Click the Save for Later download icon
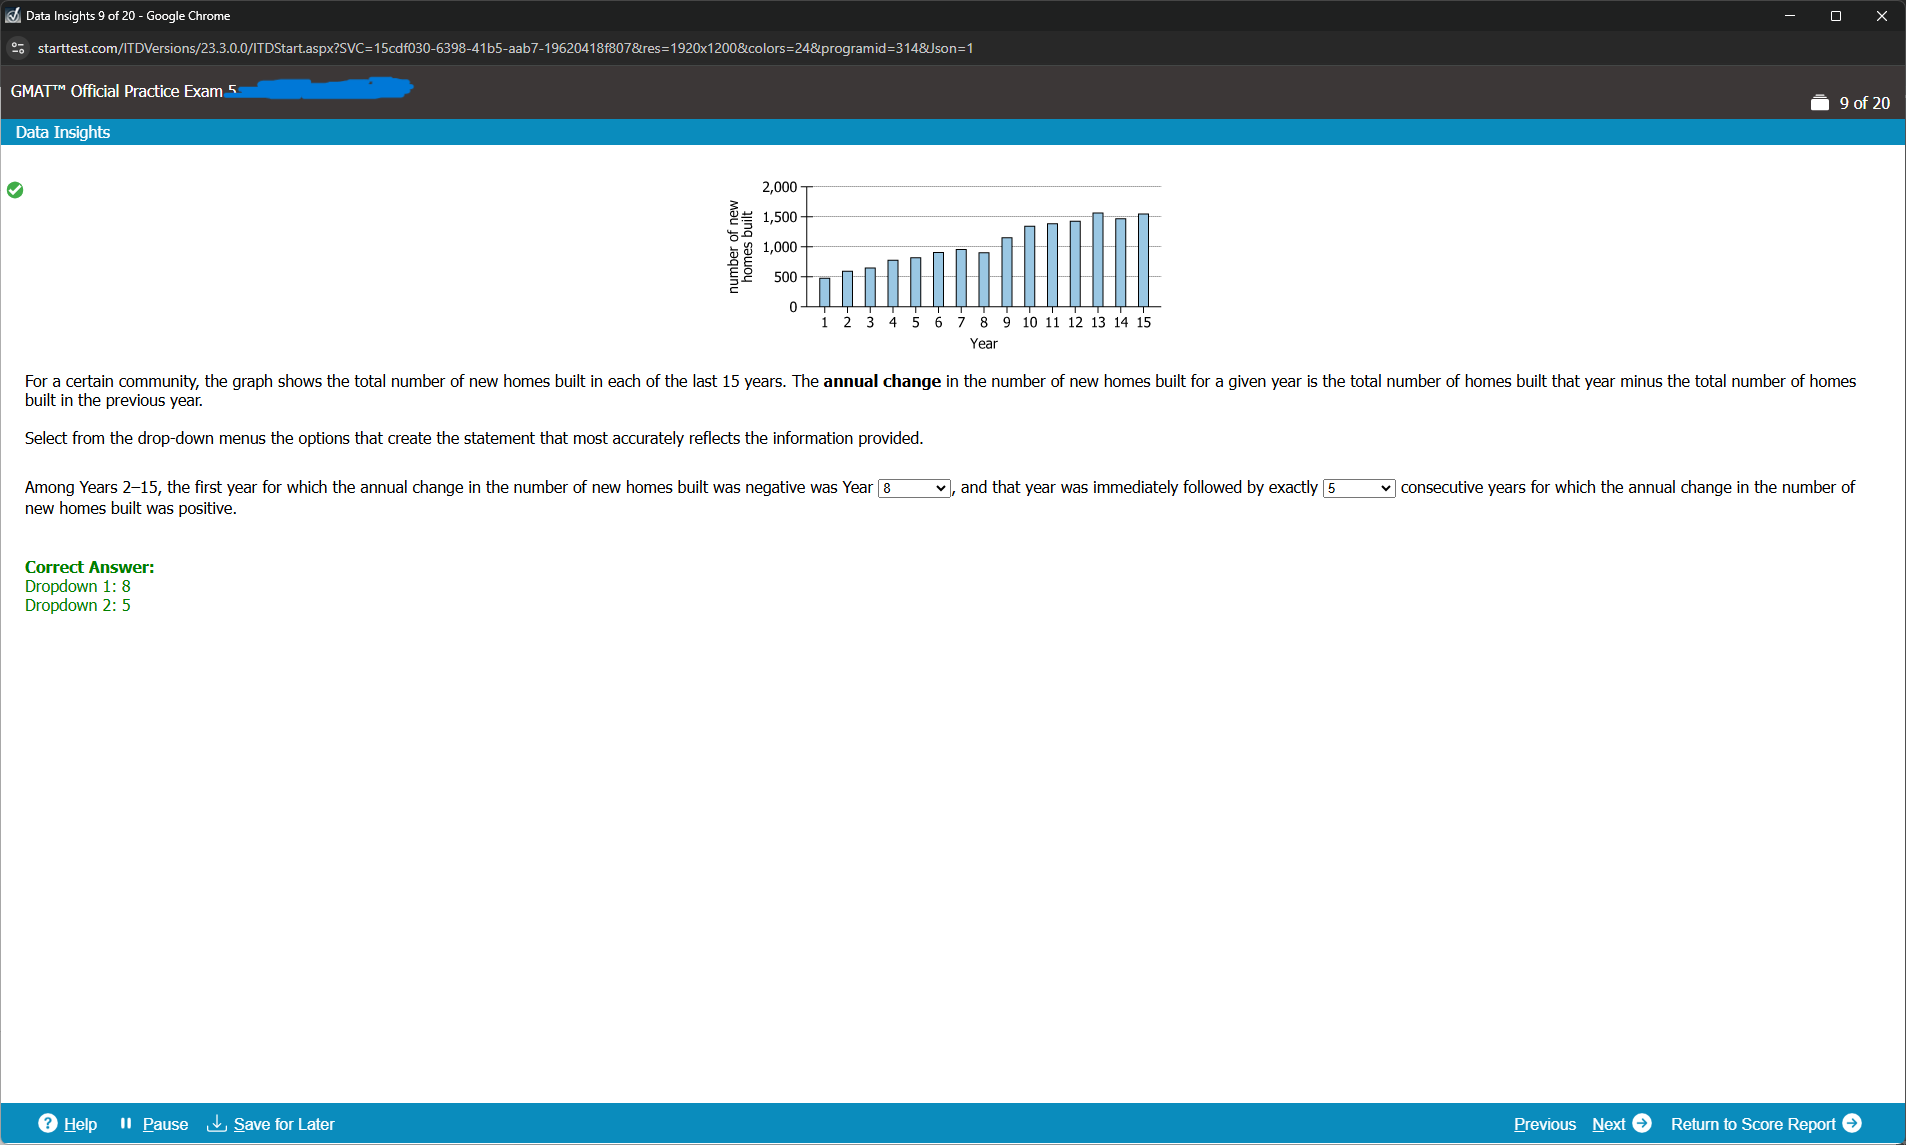The height and width of the screenshot is (1145, 1906). tap(216, 1123)
